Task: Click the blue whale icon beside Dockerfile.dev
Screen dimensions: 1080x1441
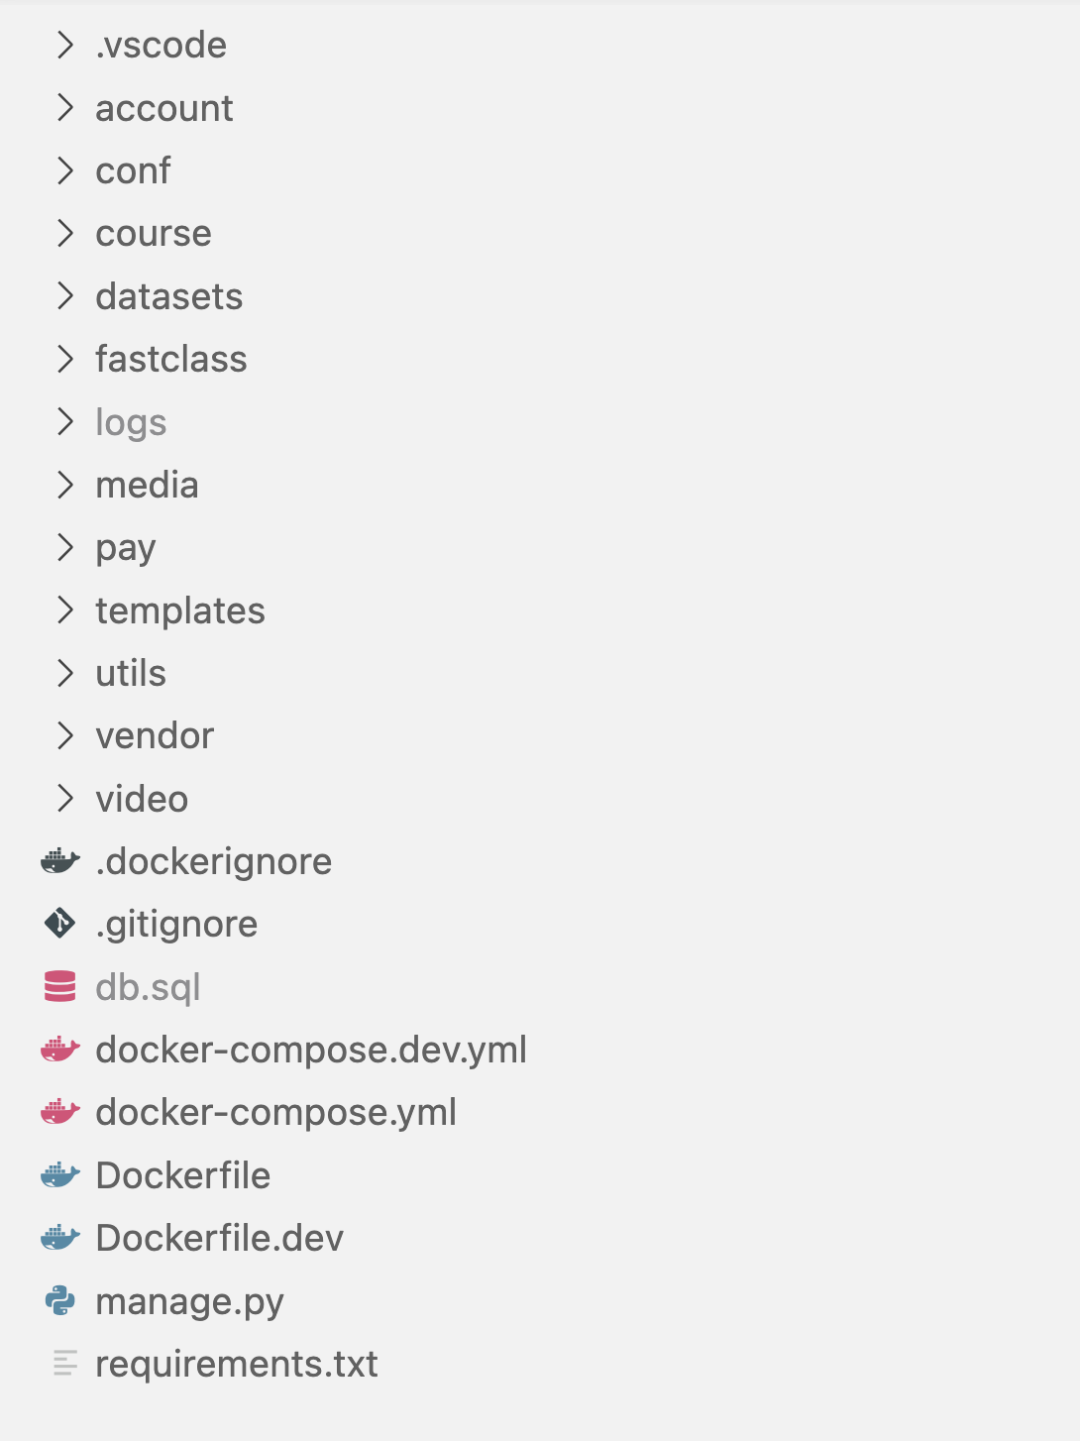Action: (60, 1238)
